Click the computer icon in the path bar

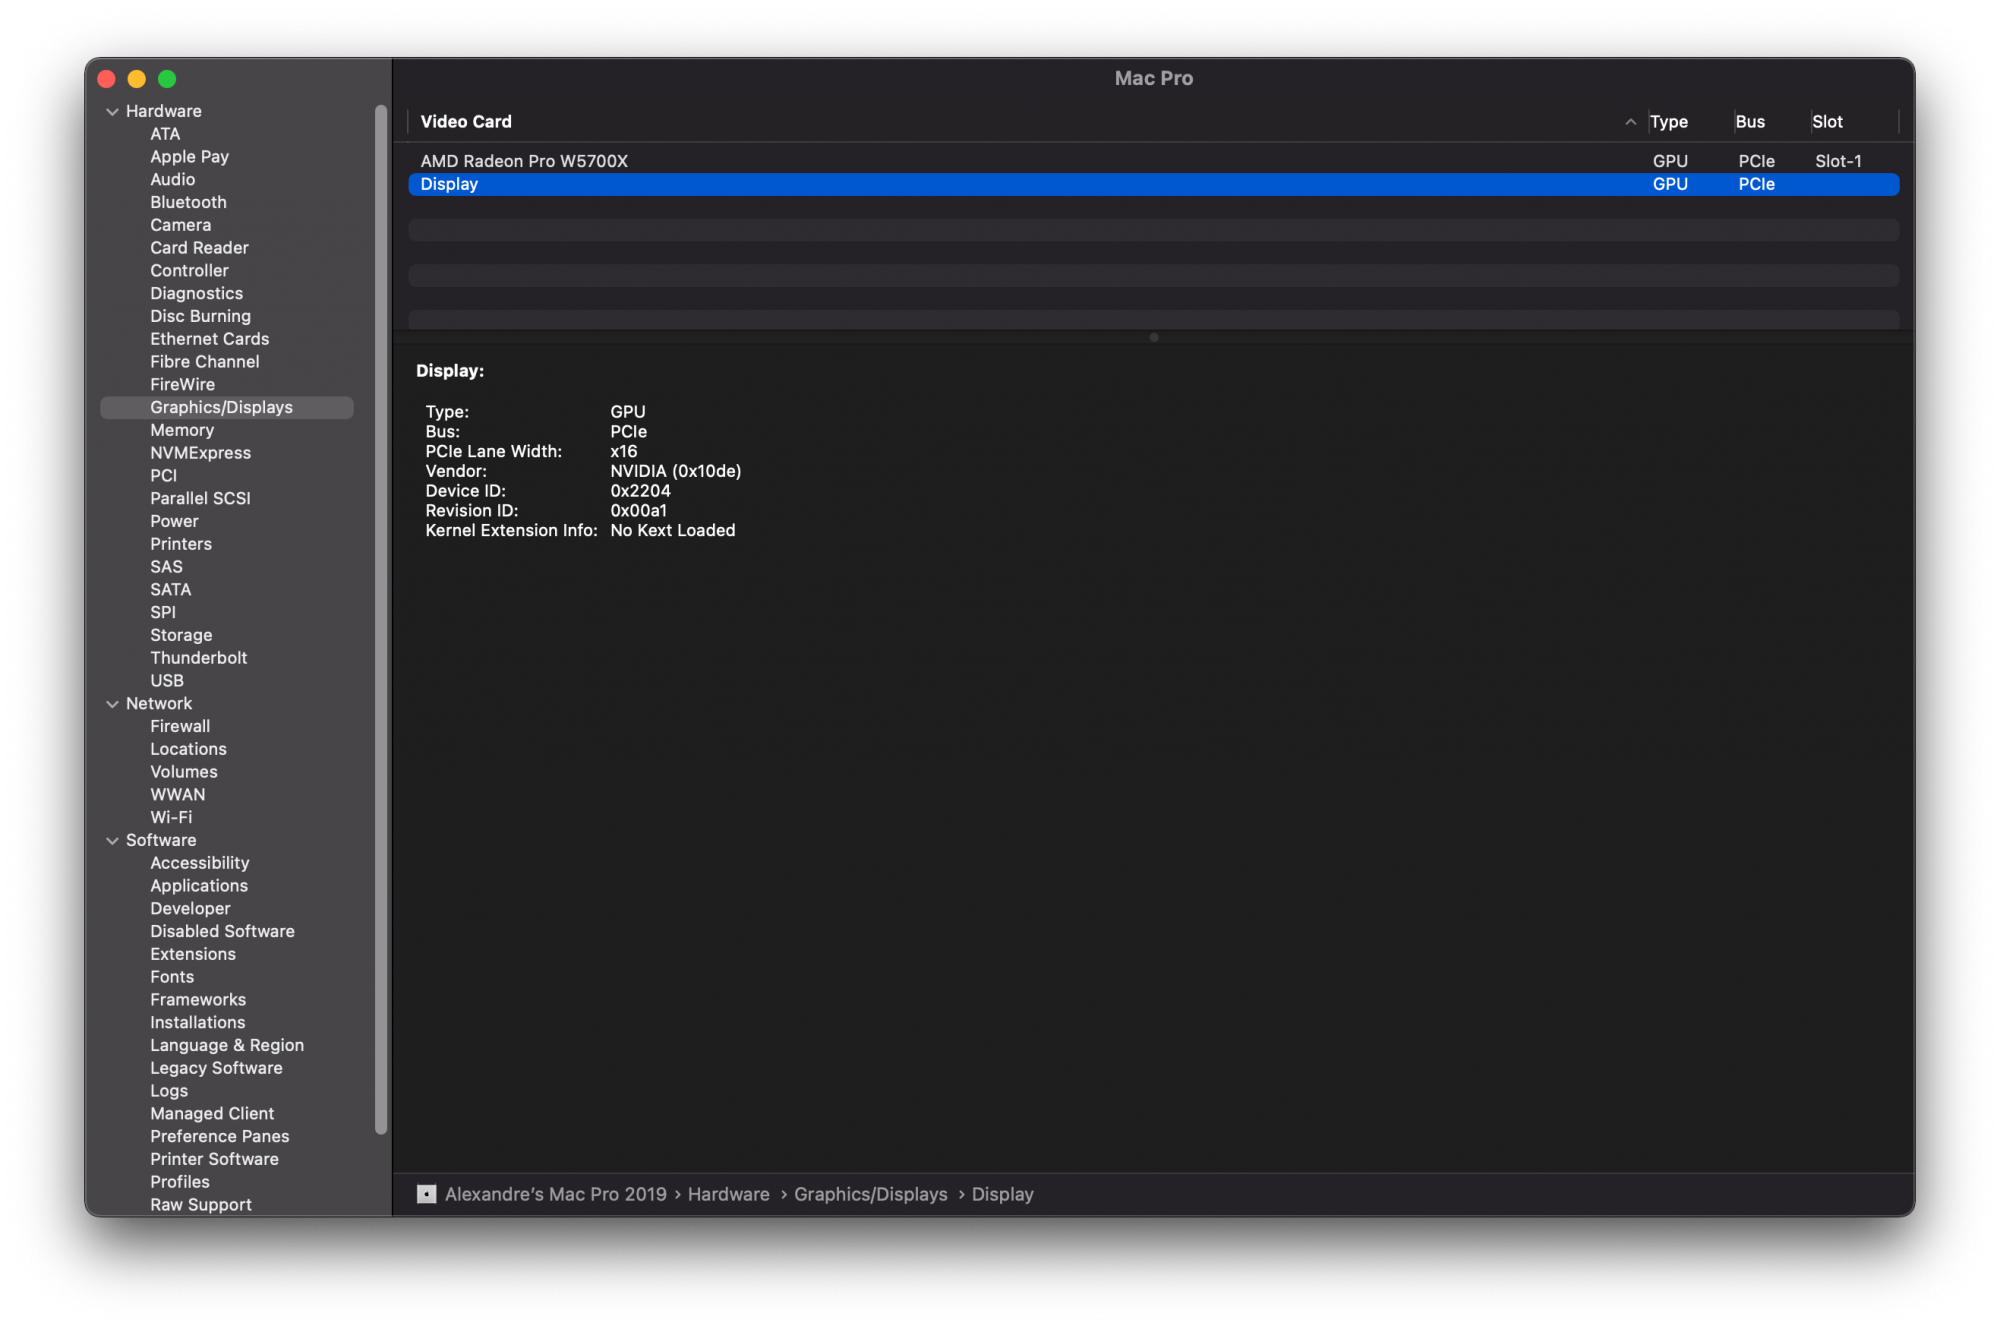(427, 1194)
